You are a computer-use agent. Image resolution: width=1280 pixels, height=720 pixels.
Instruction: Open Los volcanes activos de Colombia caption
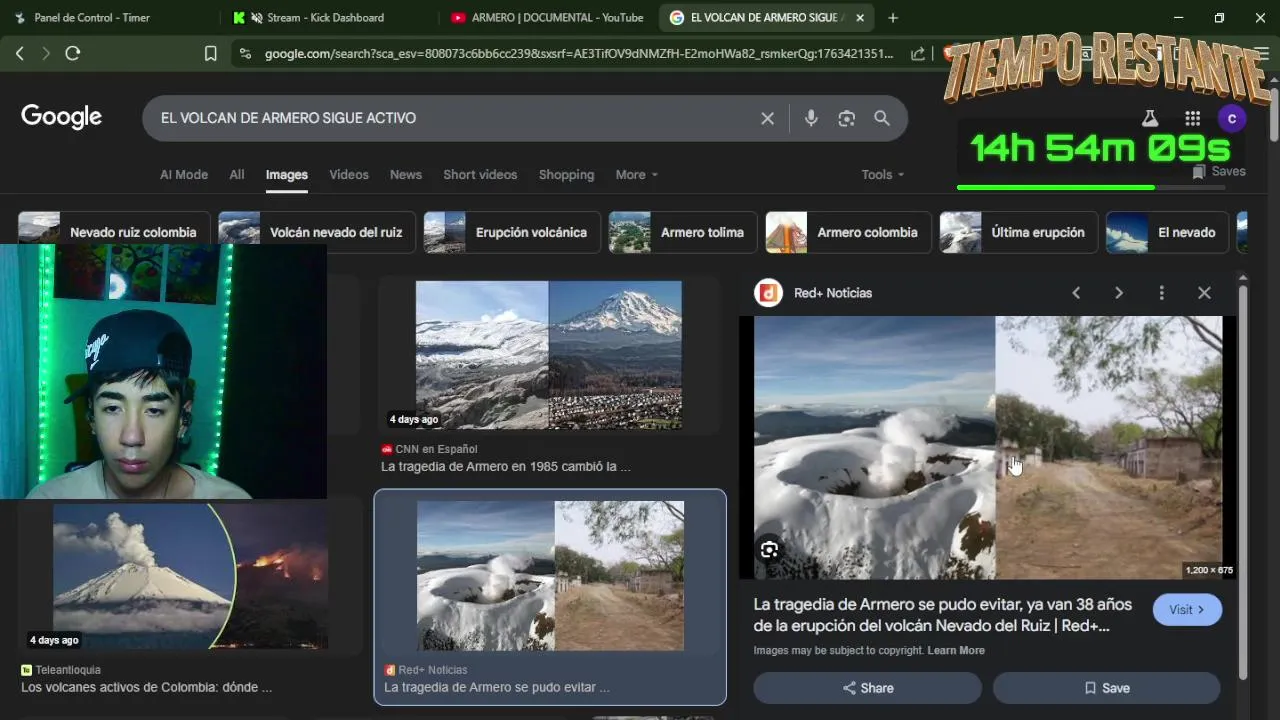tap(146, 687)
